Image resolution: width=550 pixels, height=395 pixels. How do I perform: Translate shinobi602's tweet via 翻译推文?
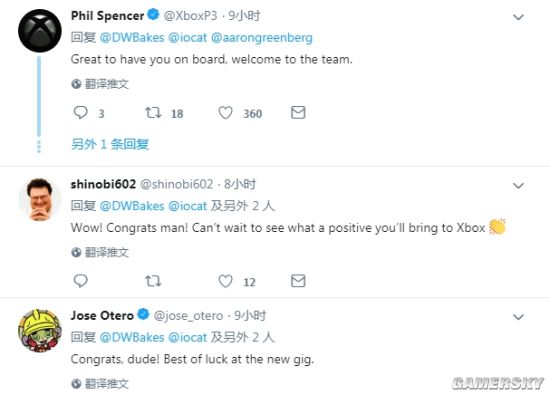(x=100, y=252)
